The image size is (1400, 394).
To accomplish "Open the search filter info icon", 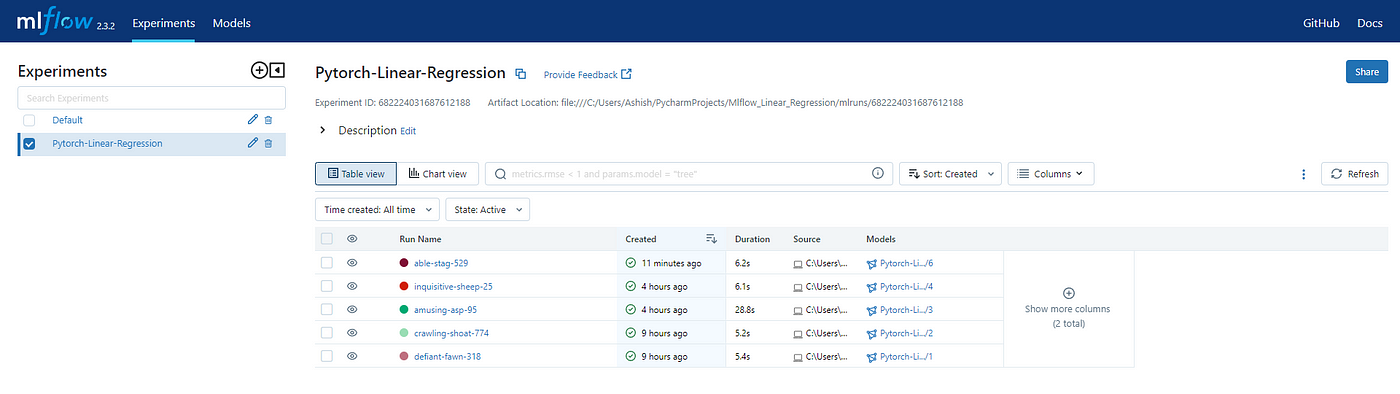I will (x=878, y=173).
